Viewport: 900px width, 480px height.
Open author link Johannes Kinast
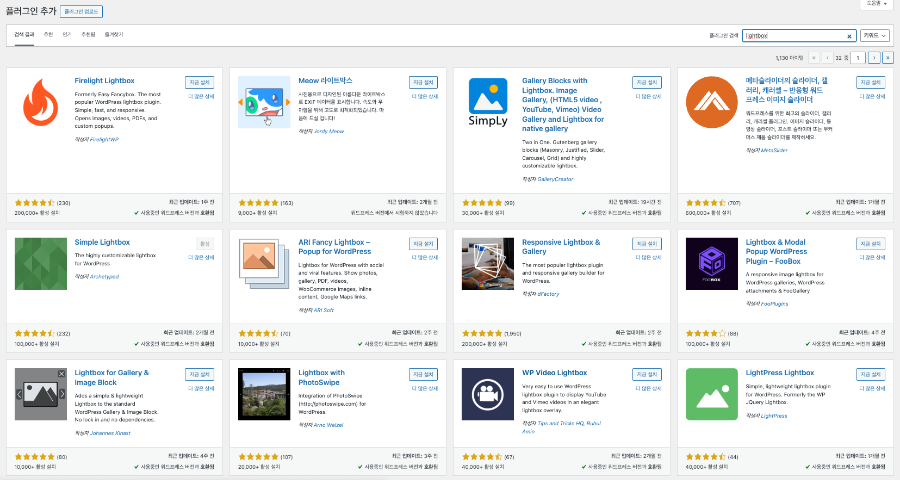coord(110,433)
